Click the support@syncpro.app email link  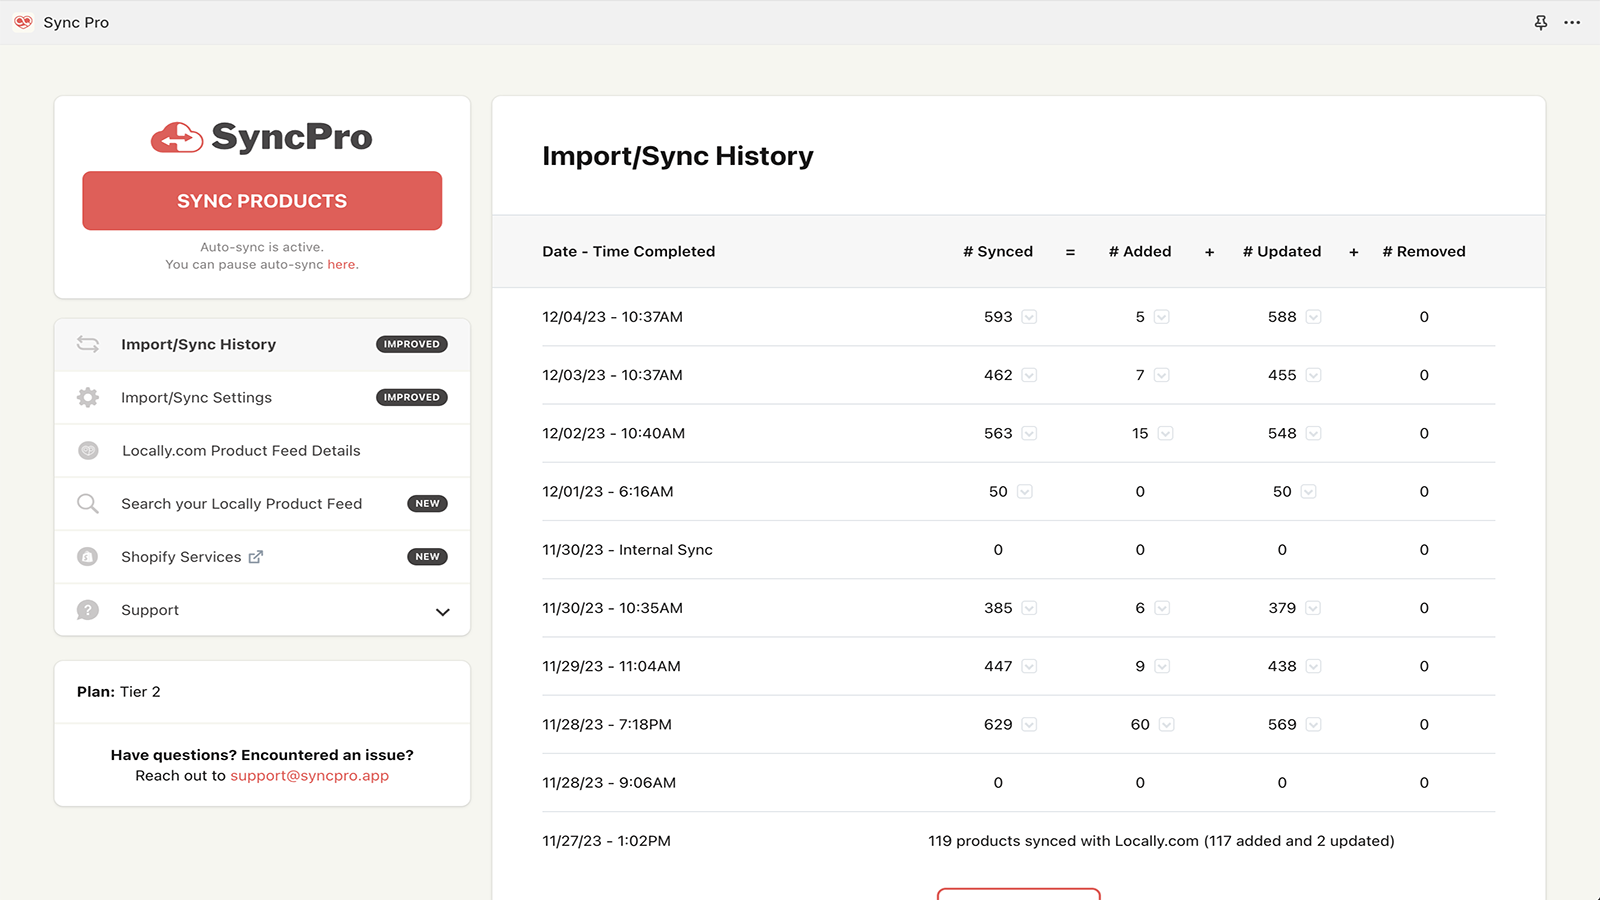pyautogui.click(x=309, y=776)
